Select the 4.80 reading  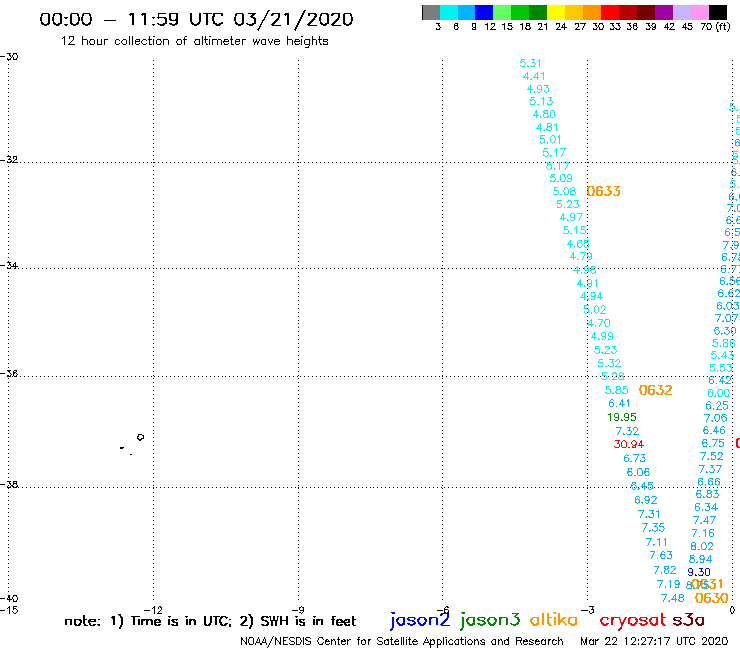(x=544, y=114)
